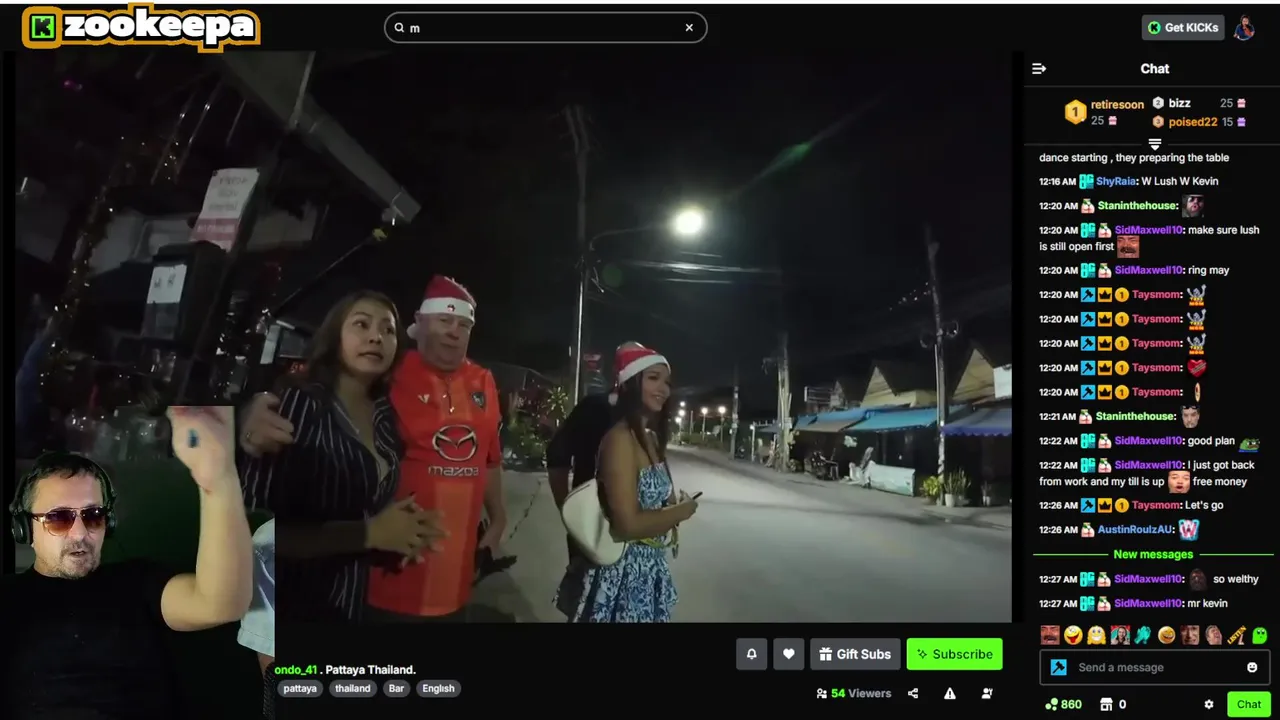This screenshot has height=720, width=1280.
Task: Click the moderator hammer badge in message box
Action: pos(1058,667)
